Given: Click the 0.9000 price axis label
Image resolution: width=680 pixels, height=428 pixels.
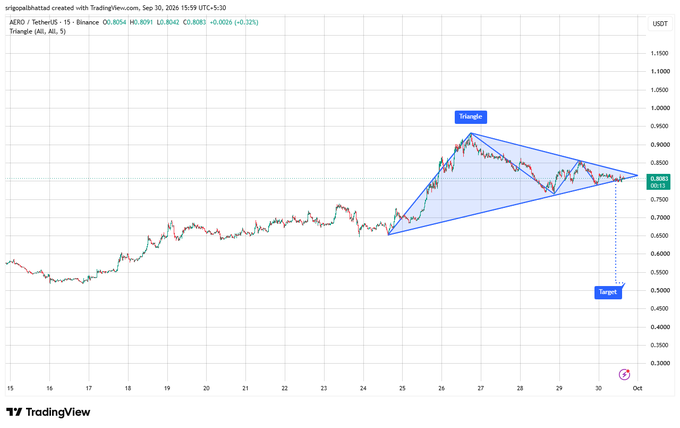Looking at the screenshot, I should [x=660, y=145].
